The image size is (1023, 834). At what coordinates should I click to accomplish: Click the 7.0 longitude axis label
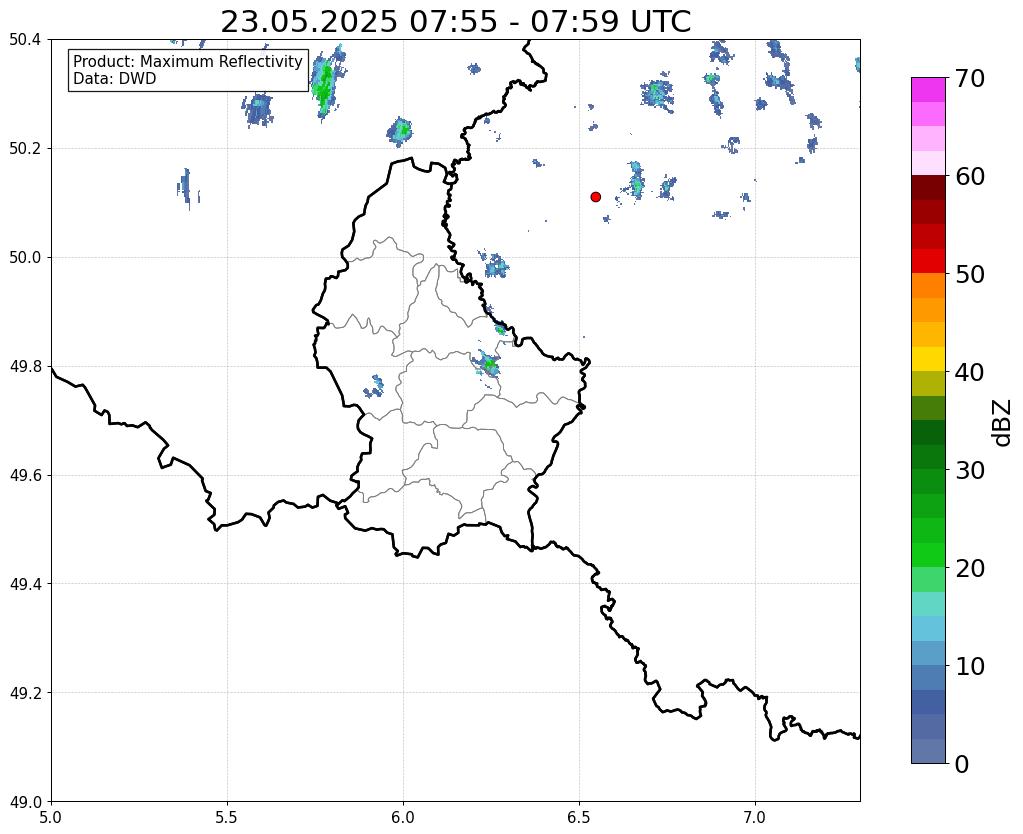click(x=755, y=818)
